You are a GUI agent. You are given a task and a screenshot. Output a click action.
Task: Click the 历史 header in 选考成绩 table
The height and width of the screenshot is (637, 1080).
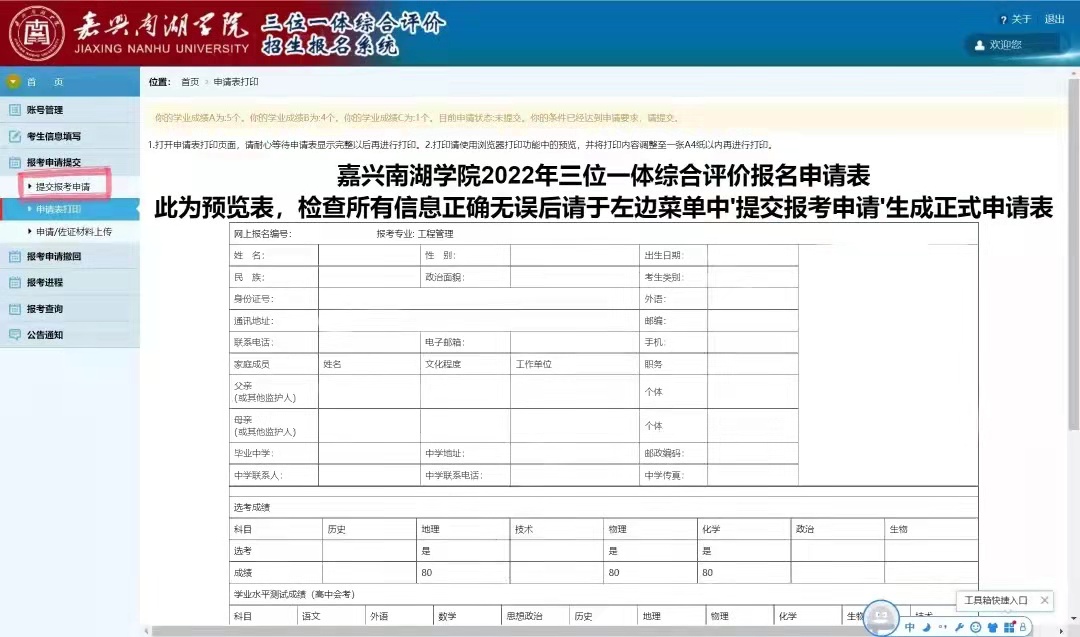[x=369, y=530]
